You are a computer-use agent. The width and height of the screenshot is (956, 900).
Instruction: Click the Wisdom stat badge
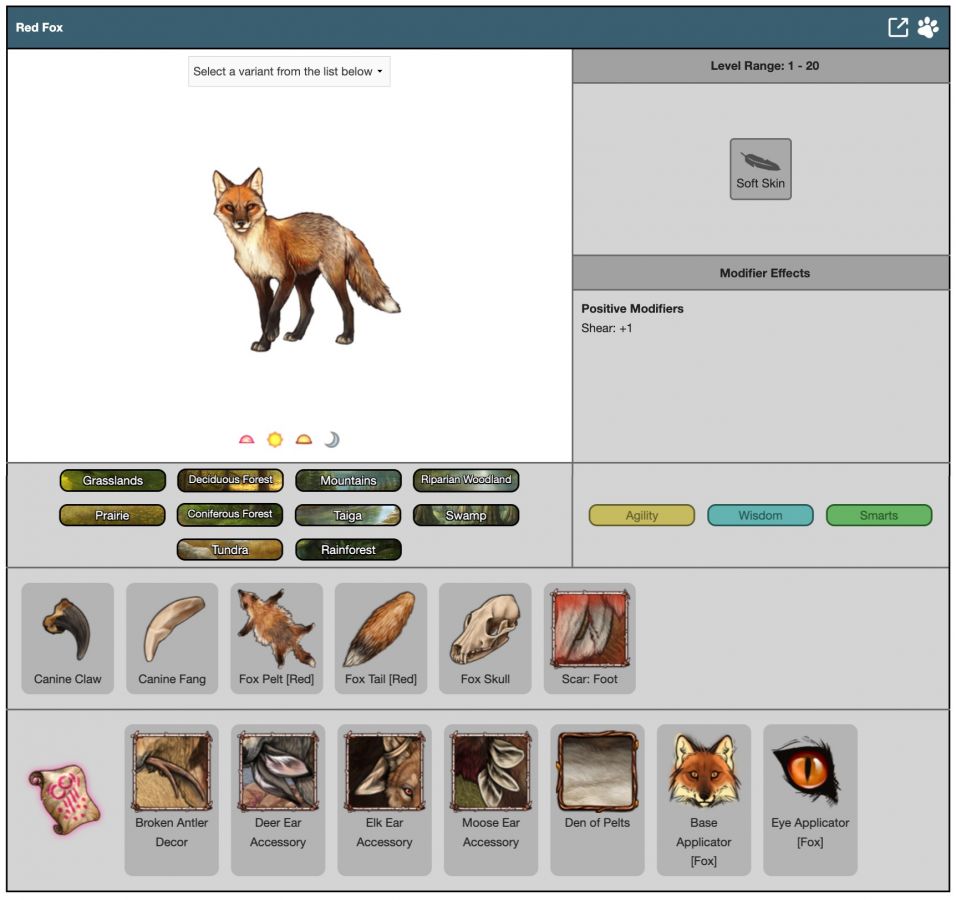point(760,516)
